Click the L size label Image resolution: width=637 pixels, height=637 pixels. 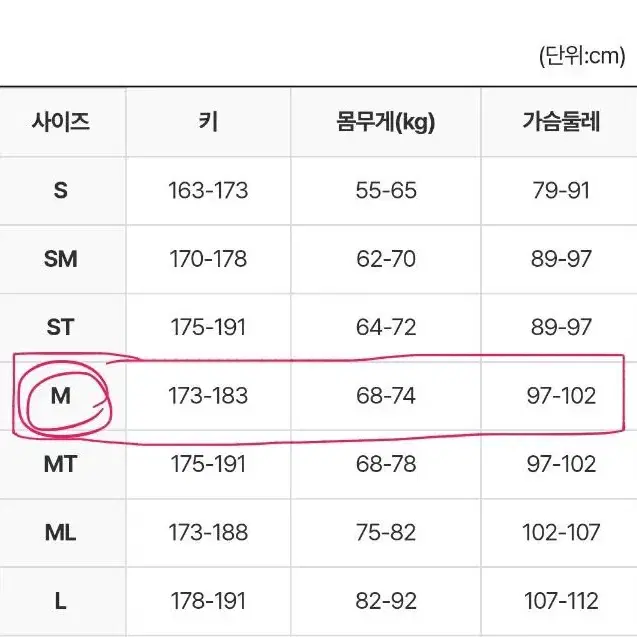point(61,601)
